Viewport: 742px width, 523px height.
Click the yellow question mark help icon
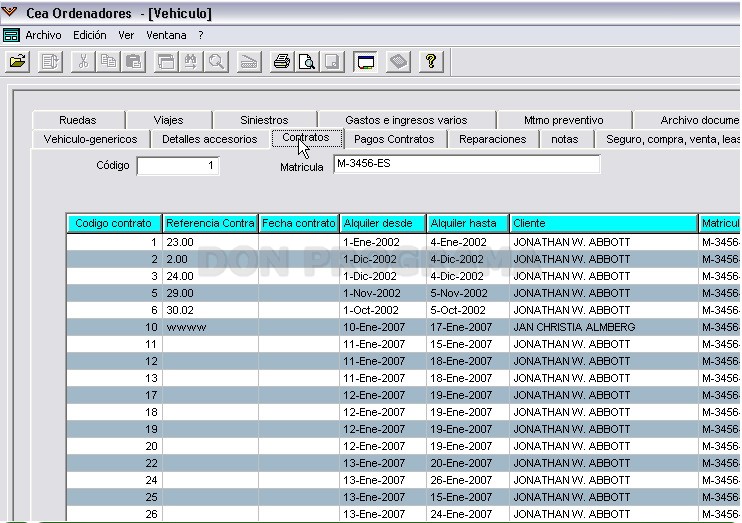coord(431,62)
